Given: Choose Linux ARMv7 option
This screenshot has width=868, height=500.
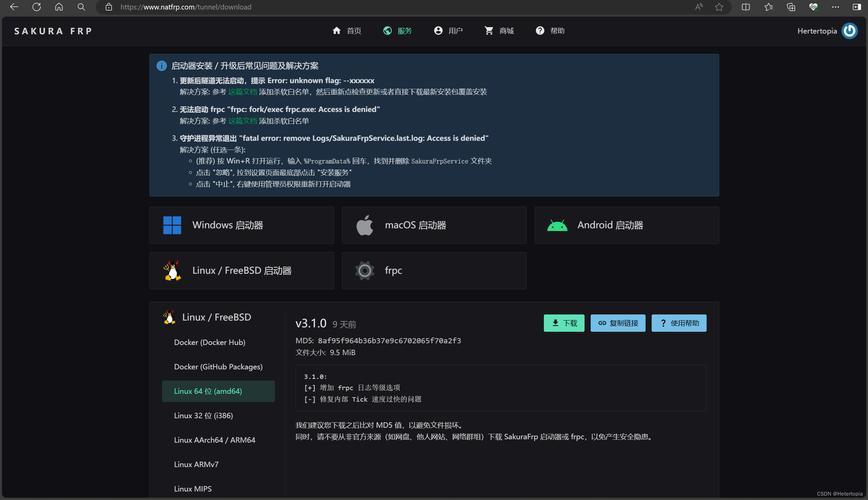Looking at the screenshot, I should click(218, 464).
